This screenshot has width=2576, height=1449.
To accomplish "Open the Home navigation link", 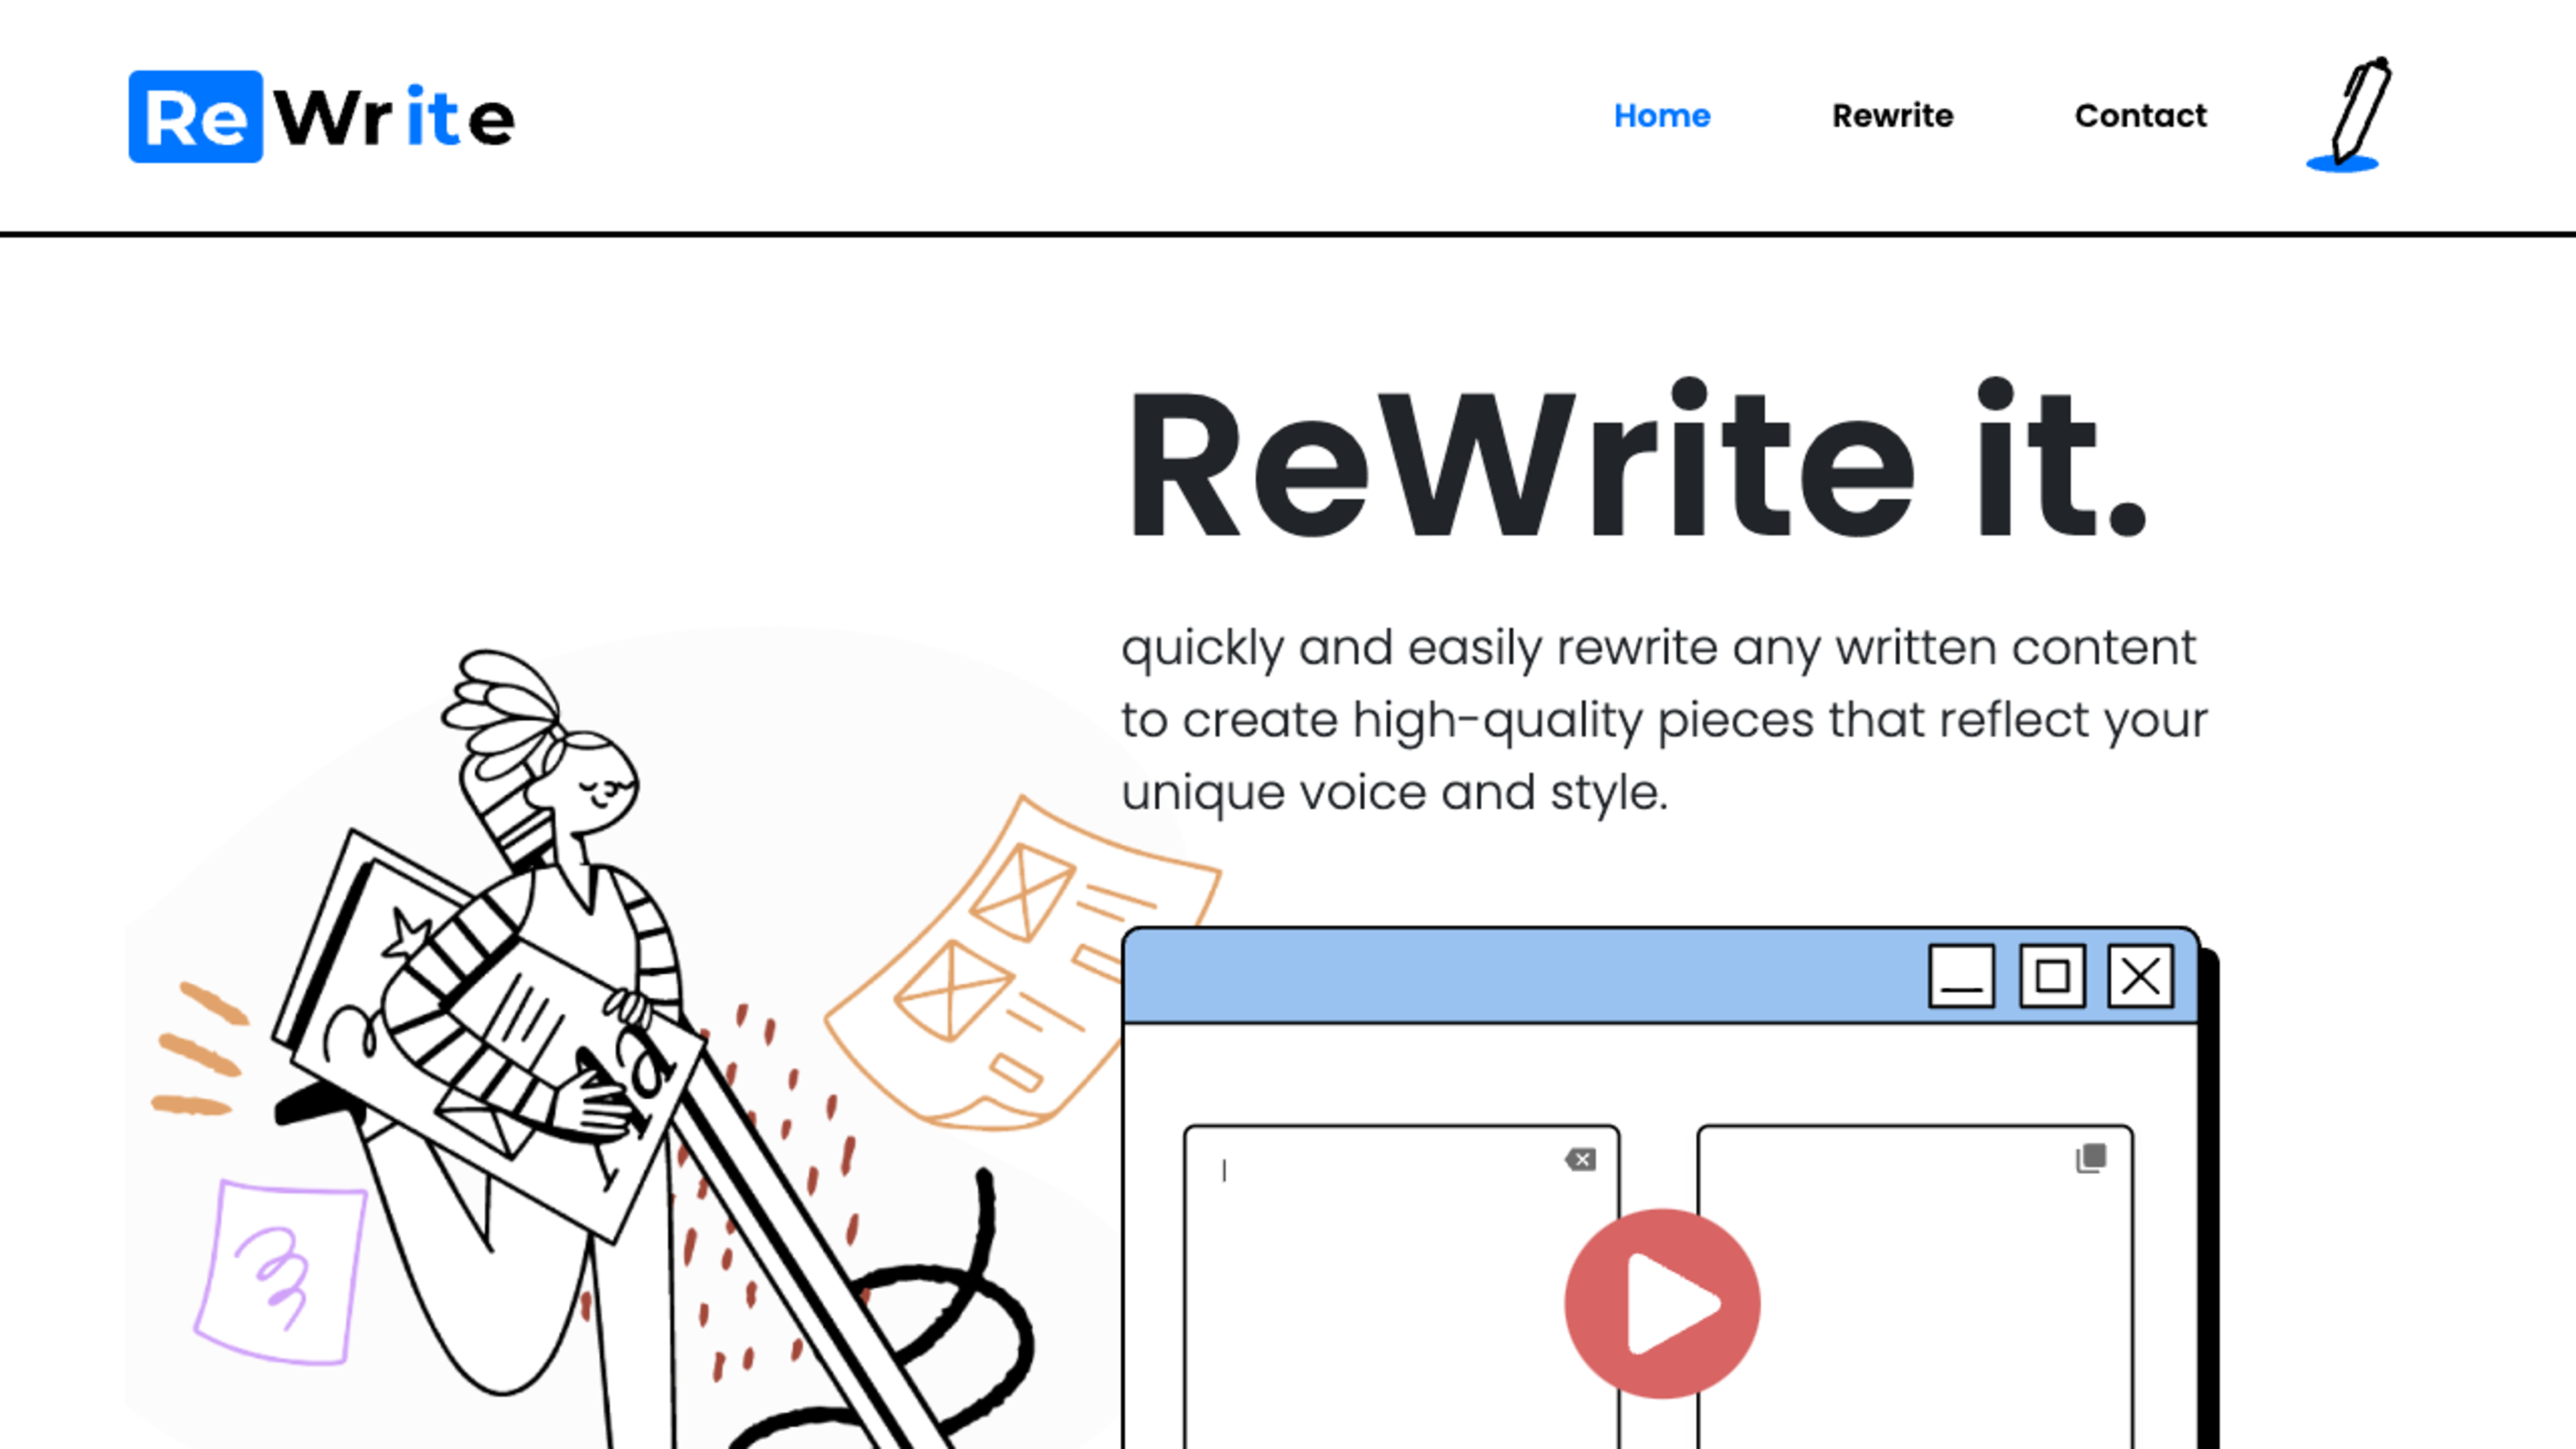I will point(1661,115).
